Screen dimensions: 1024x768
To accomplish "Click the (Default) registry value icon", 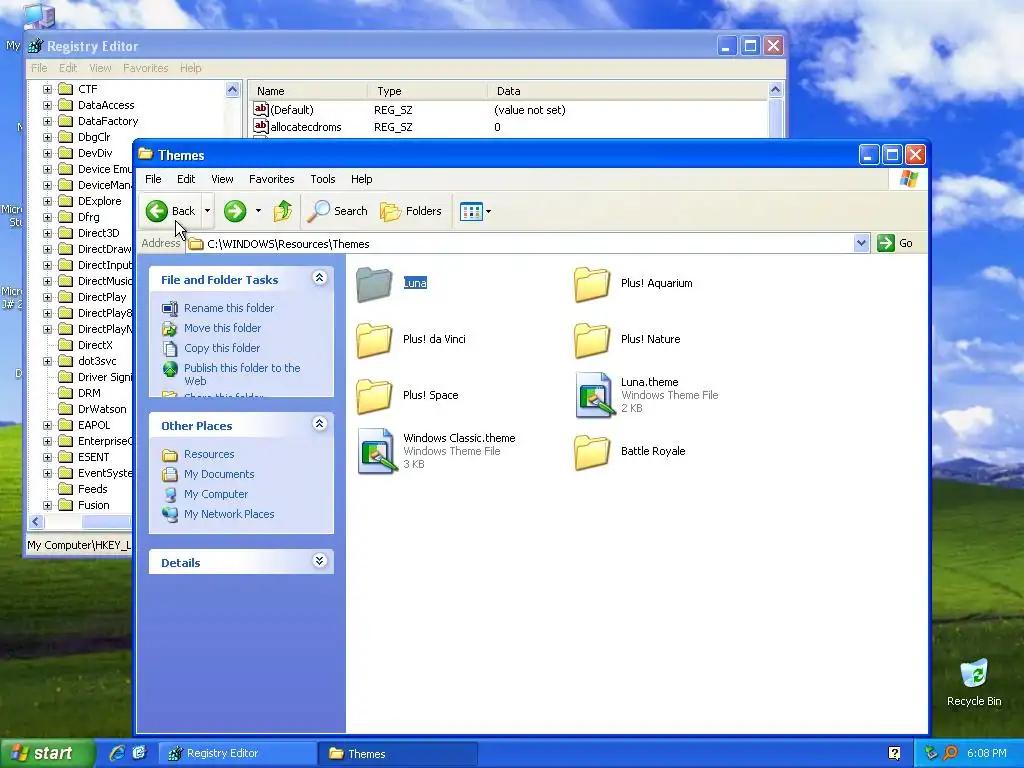I will pyautogui.click(x=261, y=109).
